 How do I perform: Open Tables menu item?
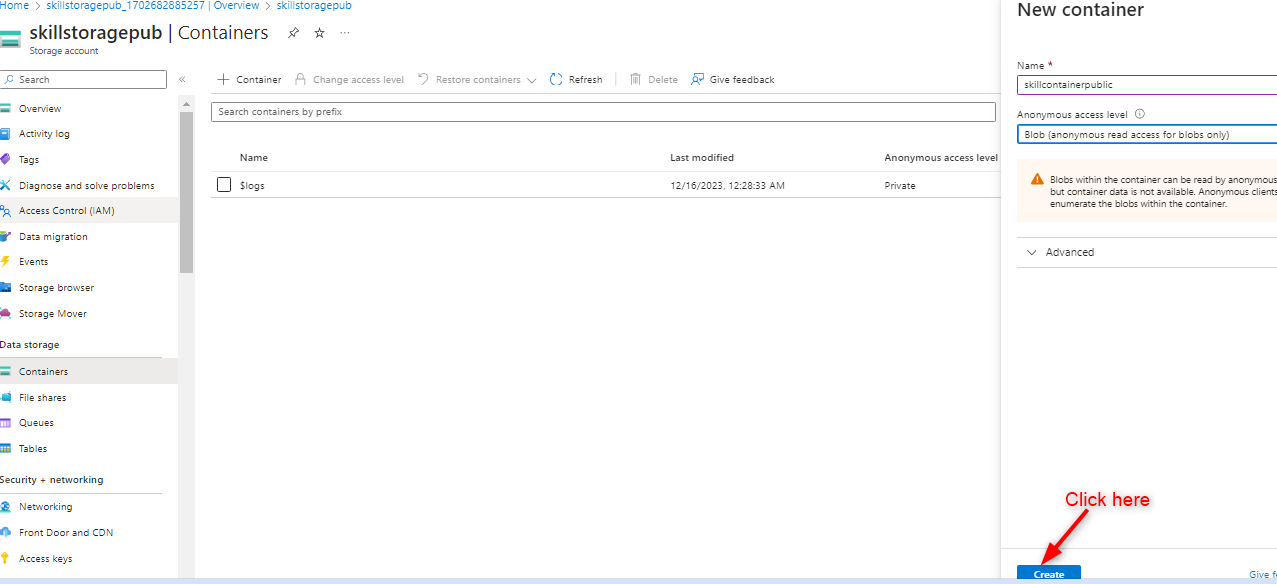33,449
